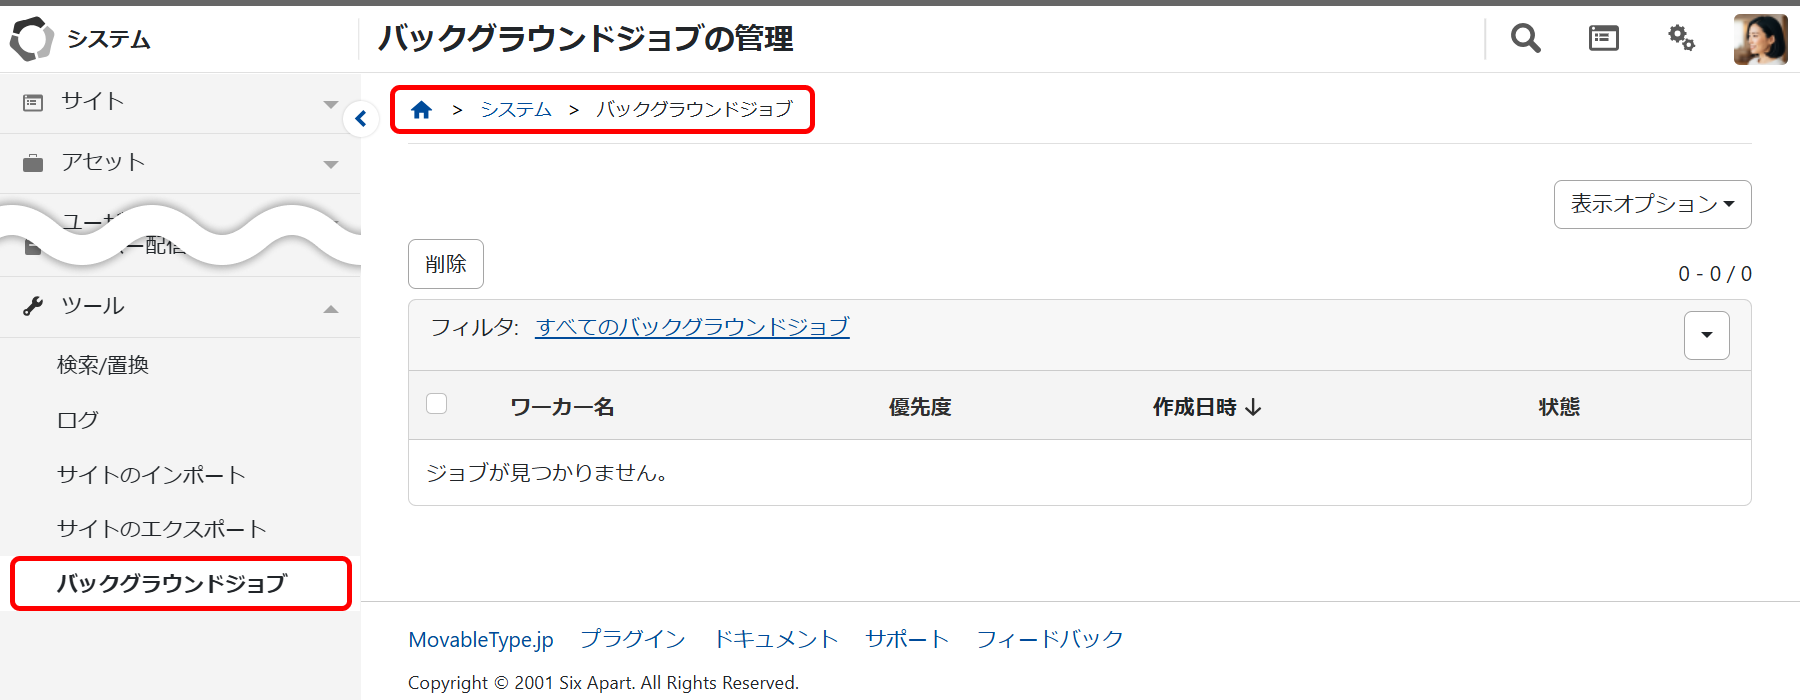Viewport: 1800px width, 700px height.
Task: Select 検索/置換 in the tools menu
Action: [x=103, y=365]
